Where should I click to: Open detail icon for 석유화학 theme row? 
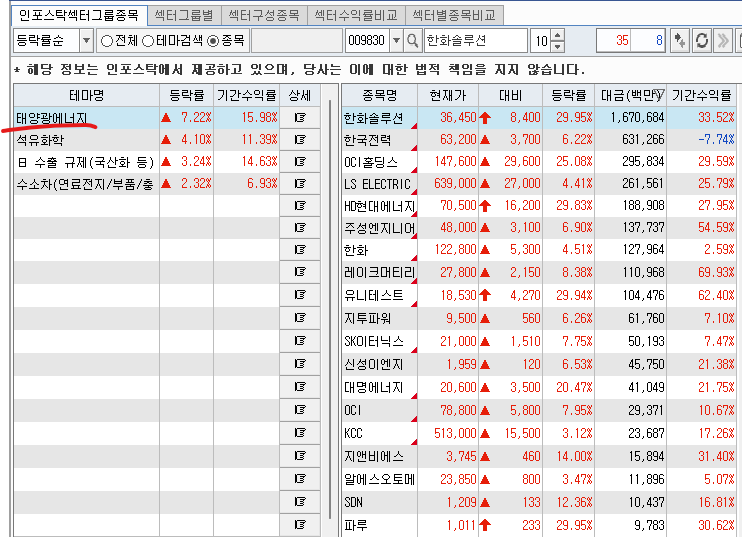[300, 140]
